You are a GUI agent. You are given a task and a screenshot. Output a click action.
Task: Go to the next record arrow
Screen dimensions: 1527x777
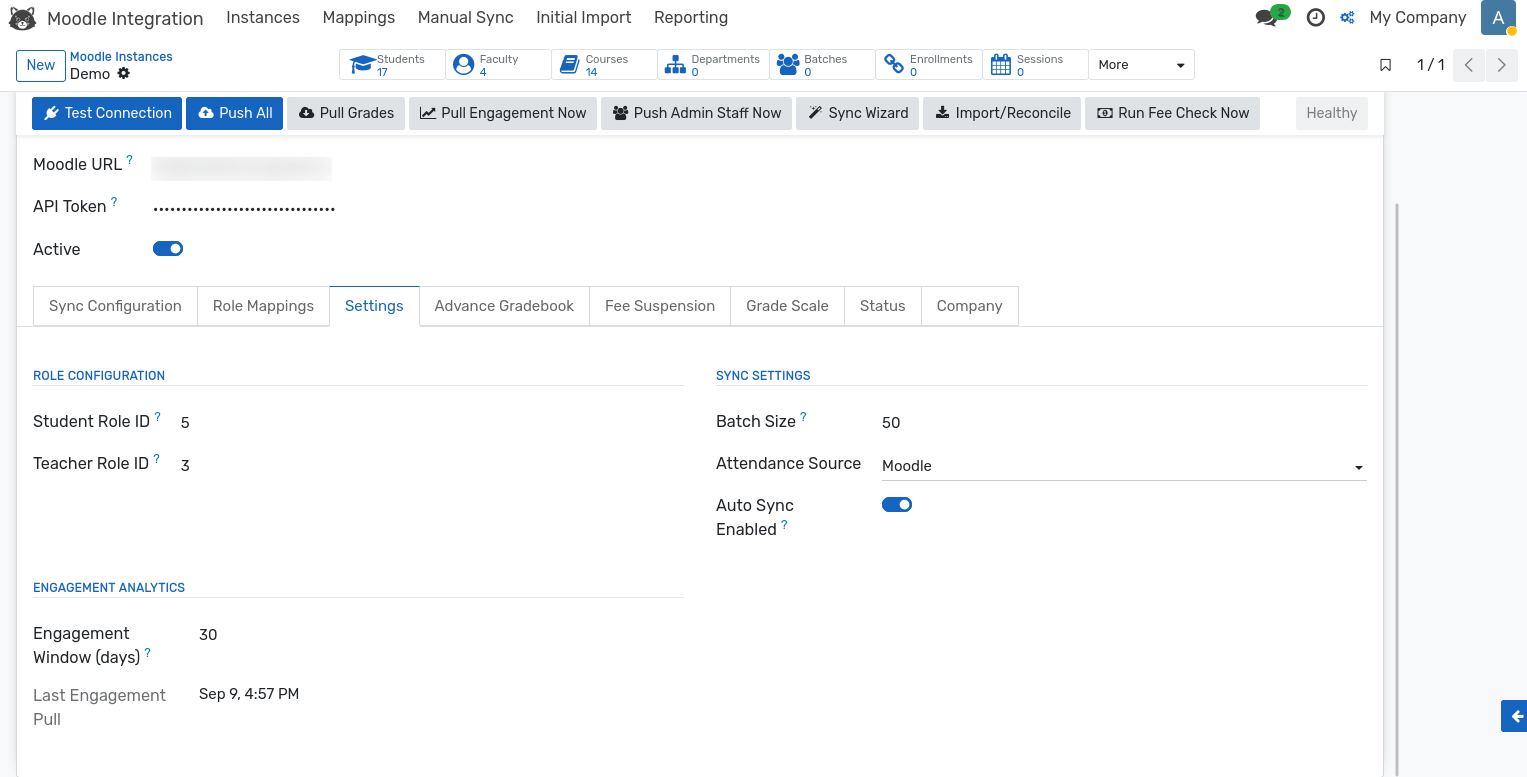tap(1501, 65)
